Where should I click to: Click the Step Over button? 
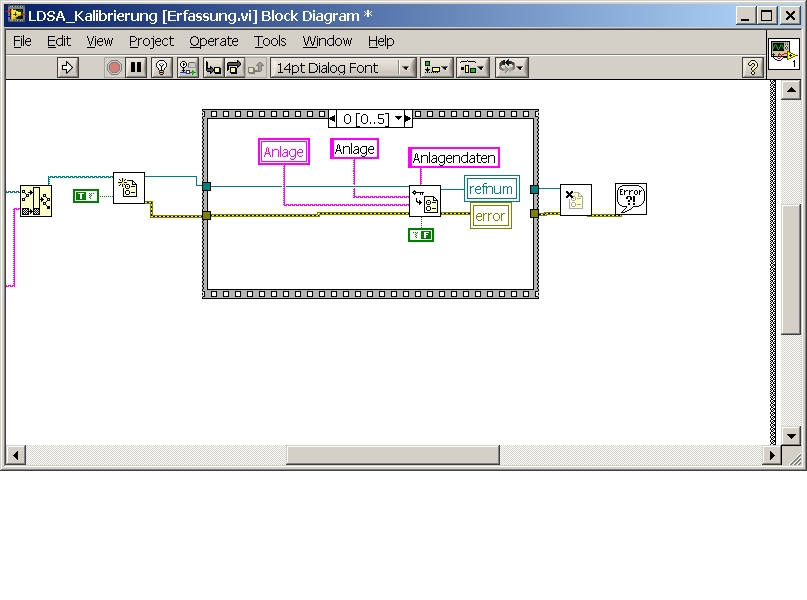coord(234,67)
